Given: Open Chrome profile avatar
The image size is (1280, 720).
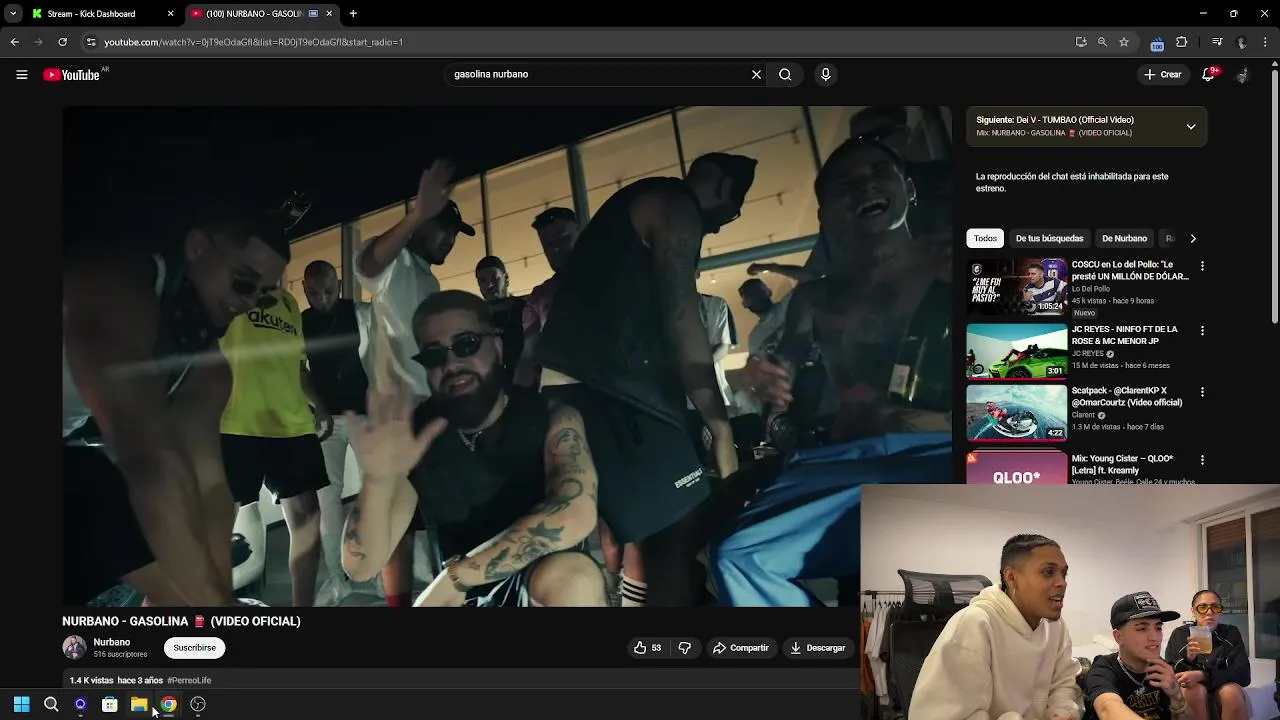Looking at the screenshot, I should [1242, 42].
